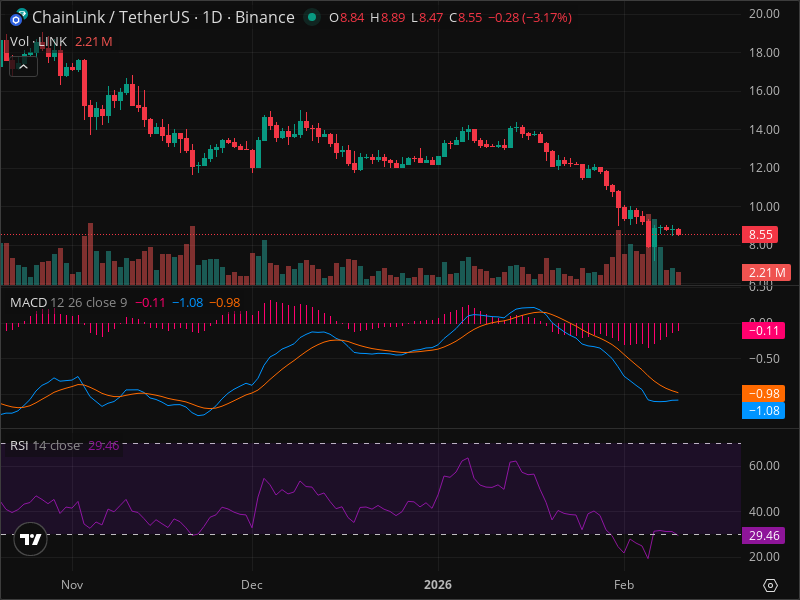Click the 14.00 price scale label

764,130
